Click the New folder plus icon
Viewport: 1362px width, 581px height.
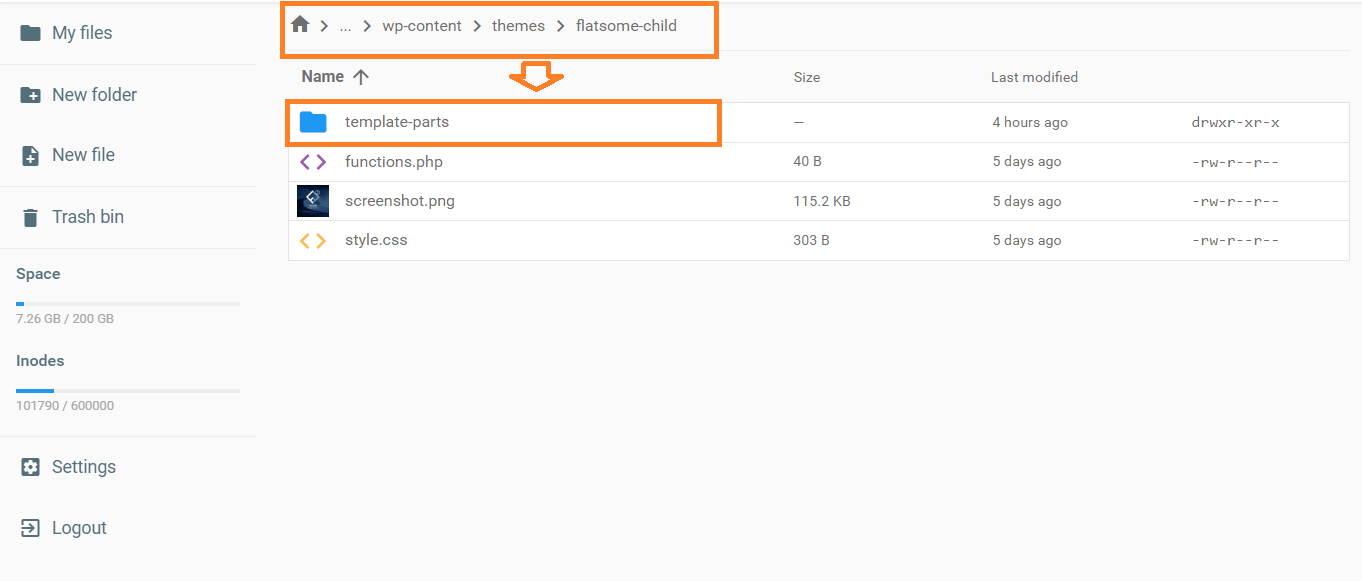point(31,95)
